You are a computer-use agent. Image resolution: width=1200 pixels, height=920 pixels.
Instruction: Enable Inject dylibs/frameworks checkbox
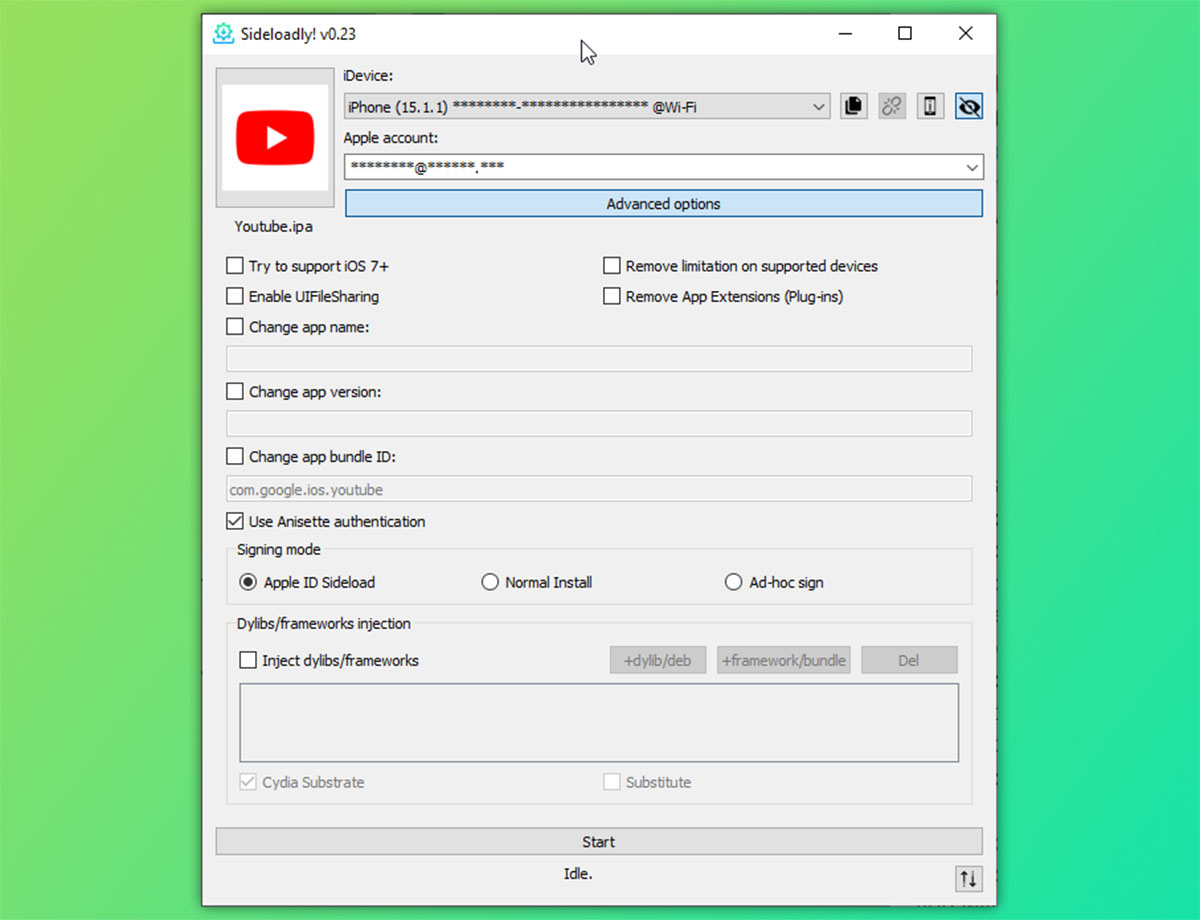click(248, 660)
